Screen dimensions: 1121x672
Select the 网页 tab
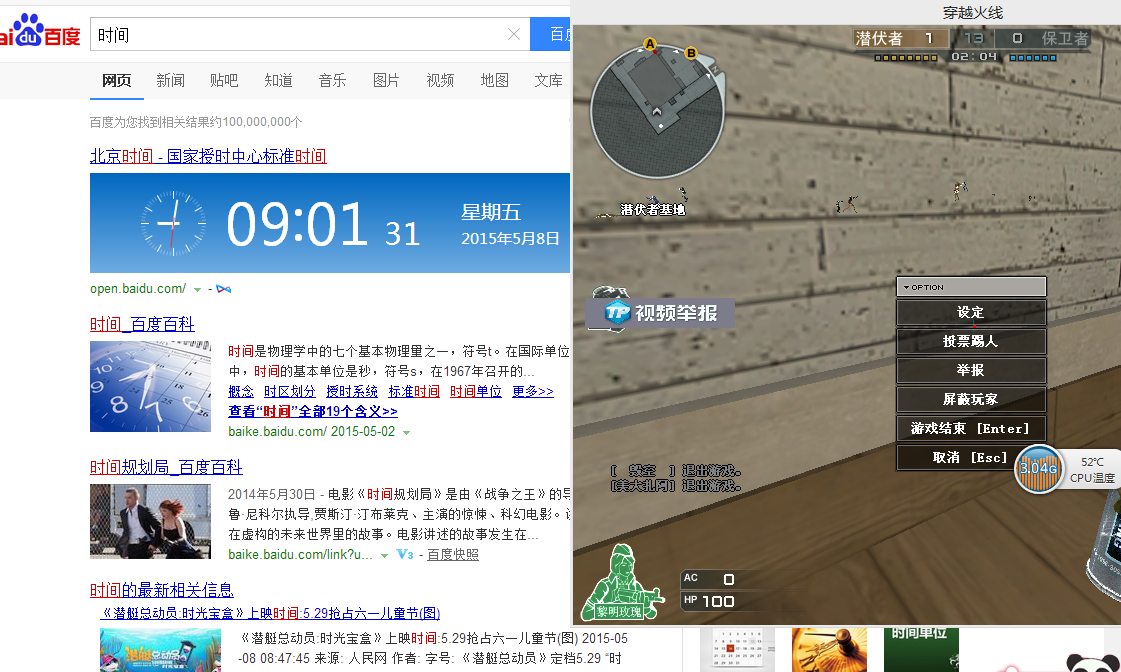tap(117, 81)
